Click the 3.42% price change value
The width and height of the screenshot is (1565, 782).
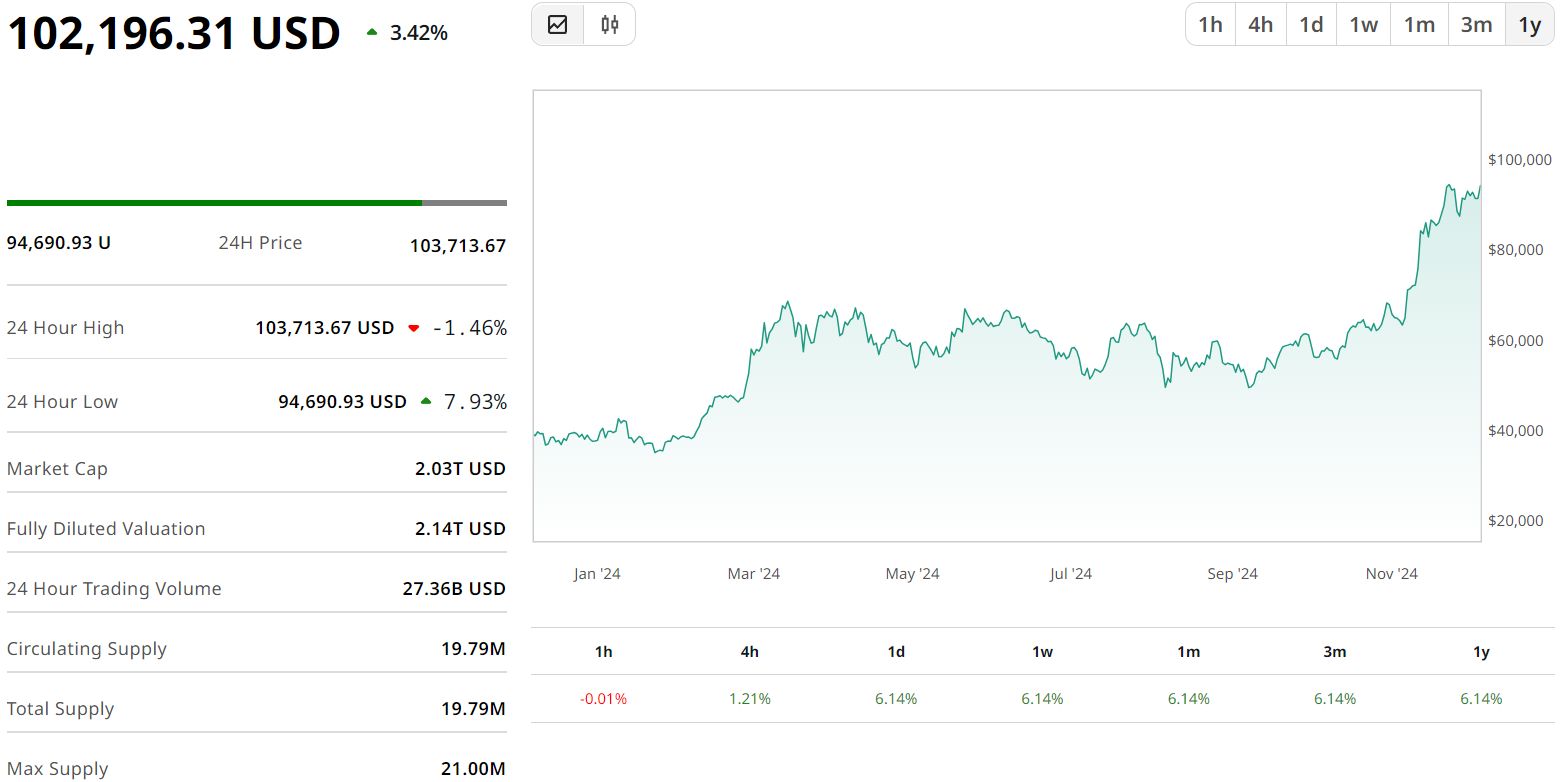(419, 33)
